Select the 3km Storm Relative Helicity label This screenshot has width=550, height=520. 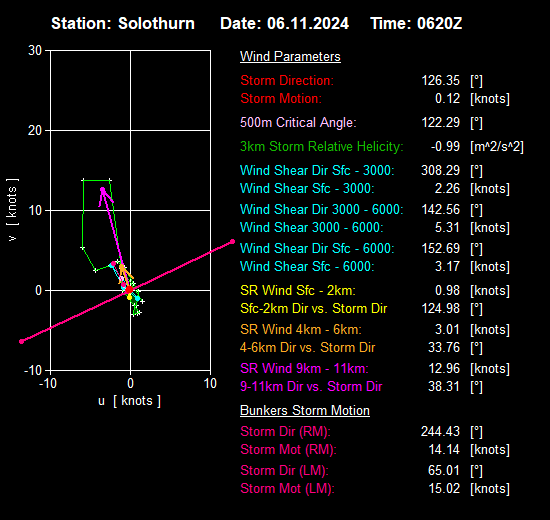(322, 146)
